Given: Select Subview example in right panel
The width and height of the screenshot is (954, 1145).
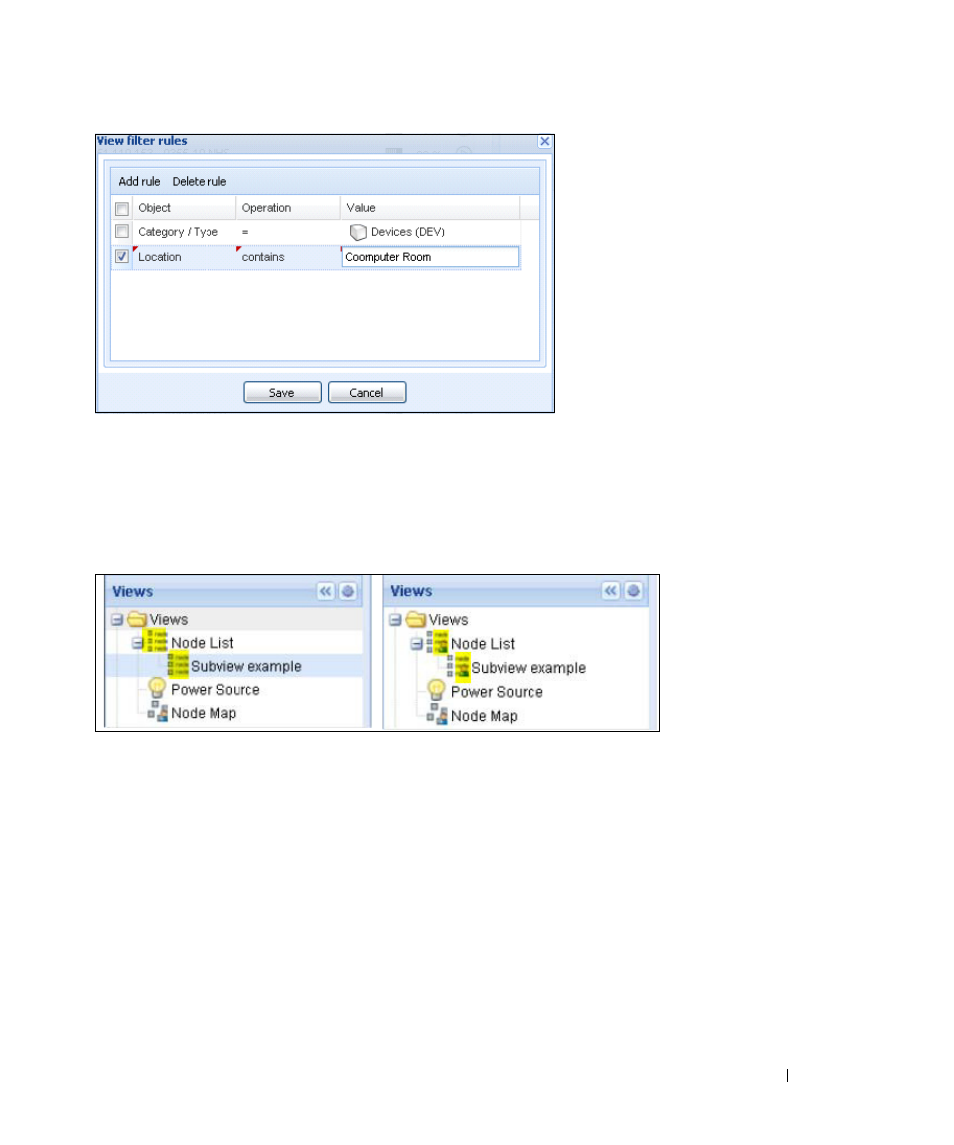Looking at the screenshot, I should [x=528, y=668].
